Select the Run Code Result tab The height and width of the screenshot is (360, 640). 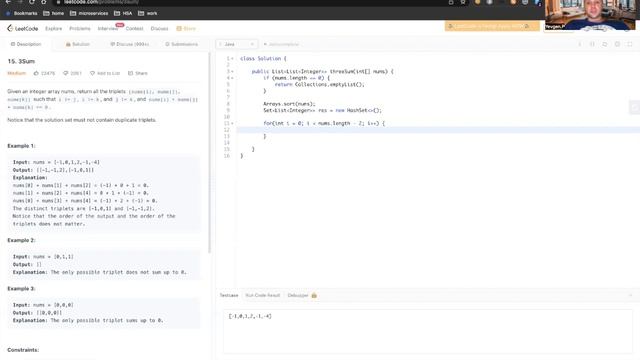click(x=262, y=295)
